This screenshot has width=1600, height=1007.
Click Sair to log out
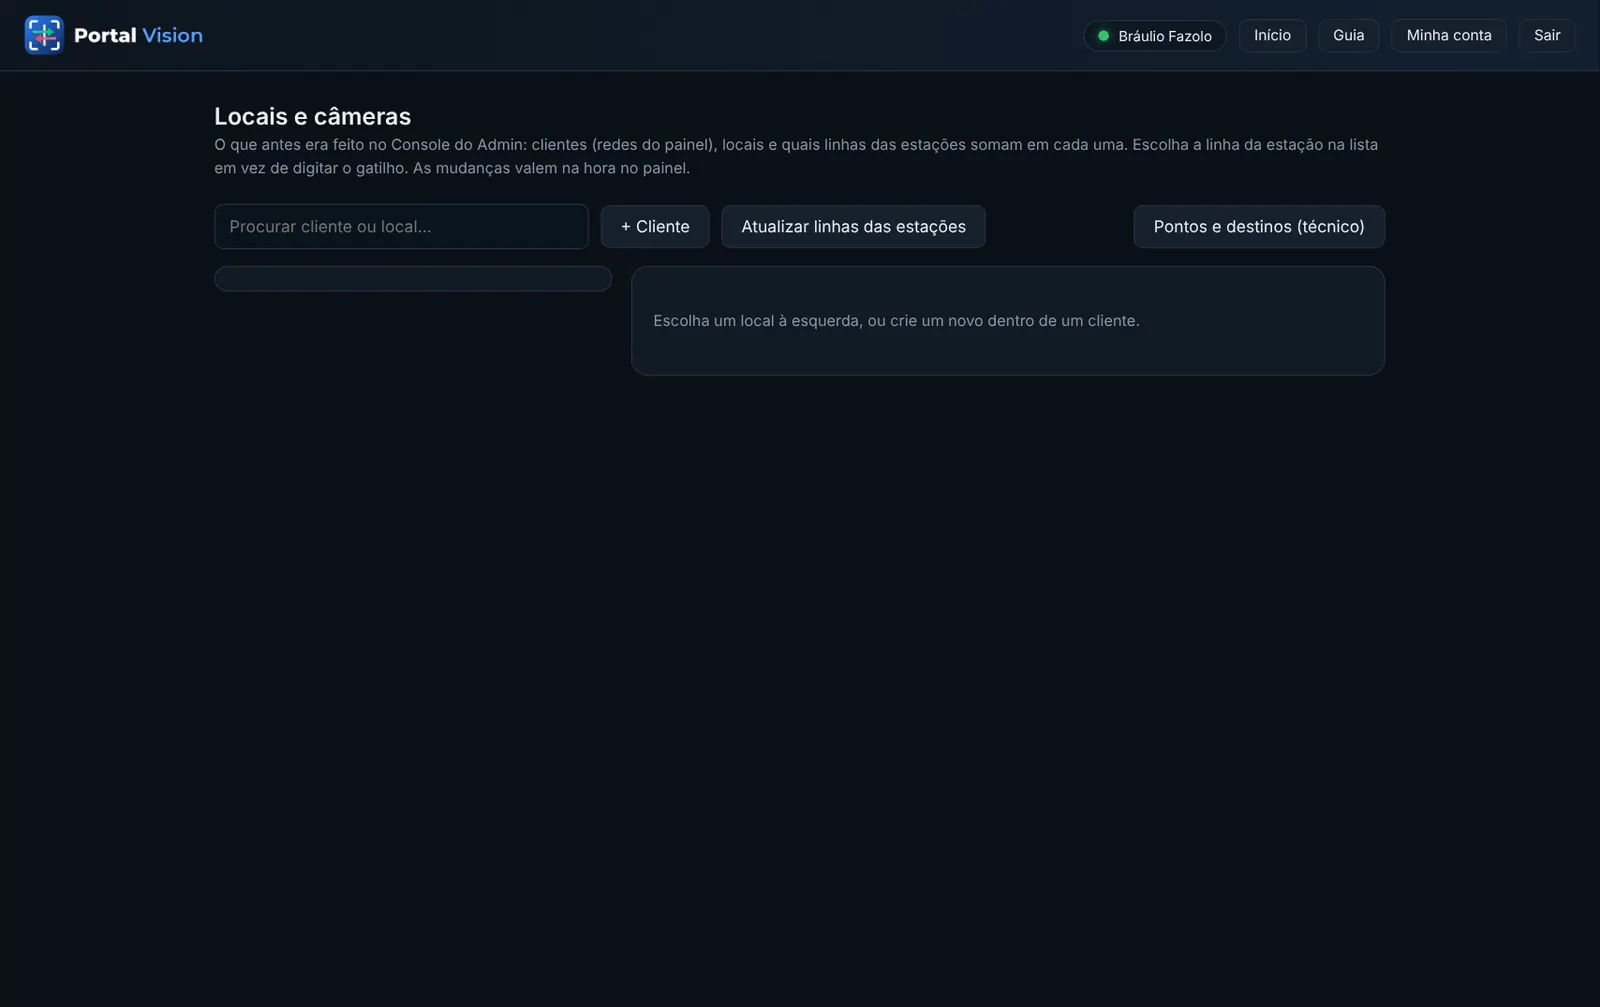pos(1547,35)
